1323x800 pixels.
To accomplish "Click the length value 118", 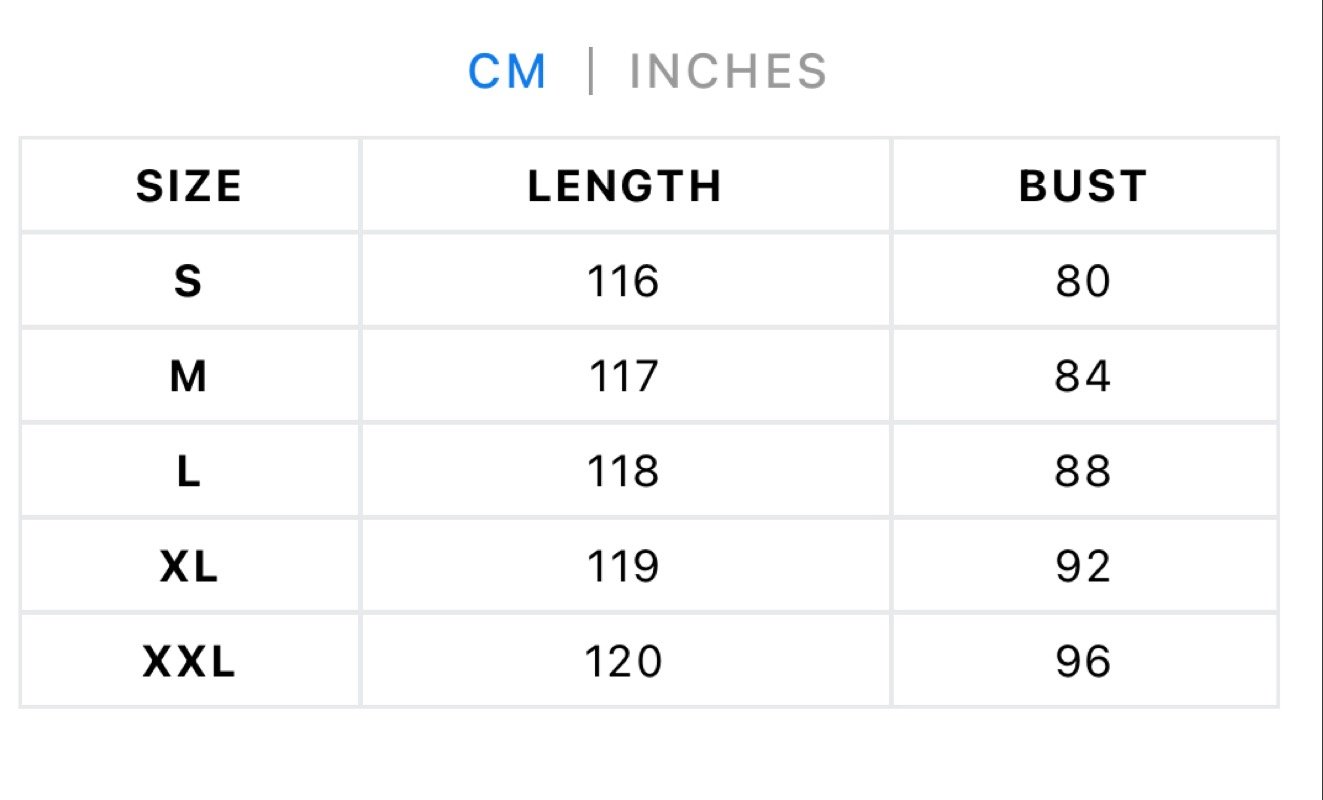I will [623, 471].
